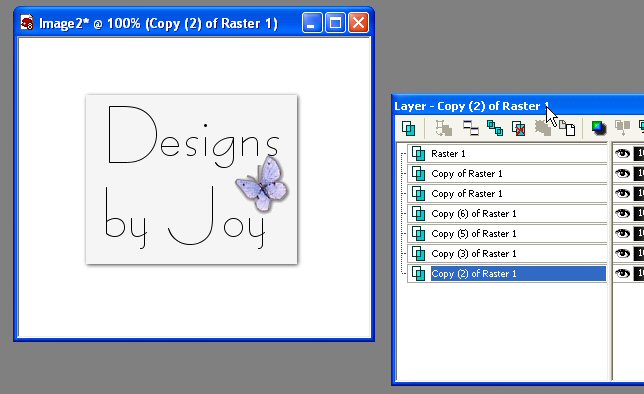Toggle eye icon for Copy (3) of Raster 1
644x394 pixels.
tap(622, 253)
